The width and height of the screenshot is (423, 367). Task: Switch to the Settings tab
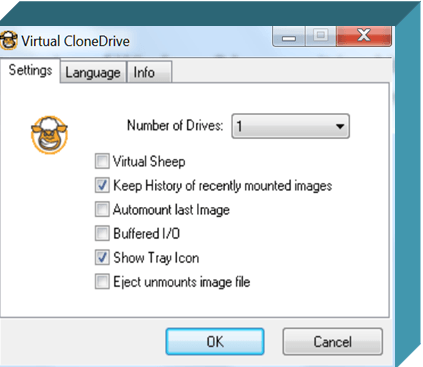click(30, 70)
